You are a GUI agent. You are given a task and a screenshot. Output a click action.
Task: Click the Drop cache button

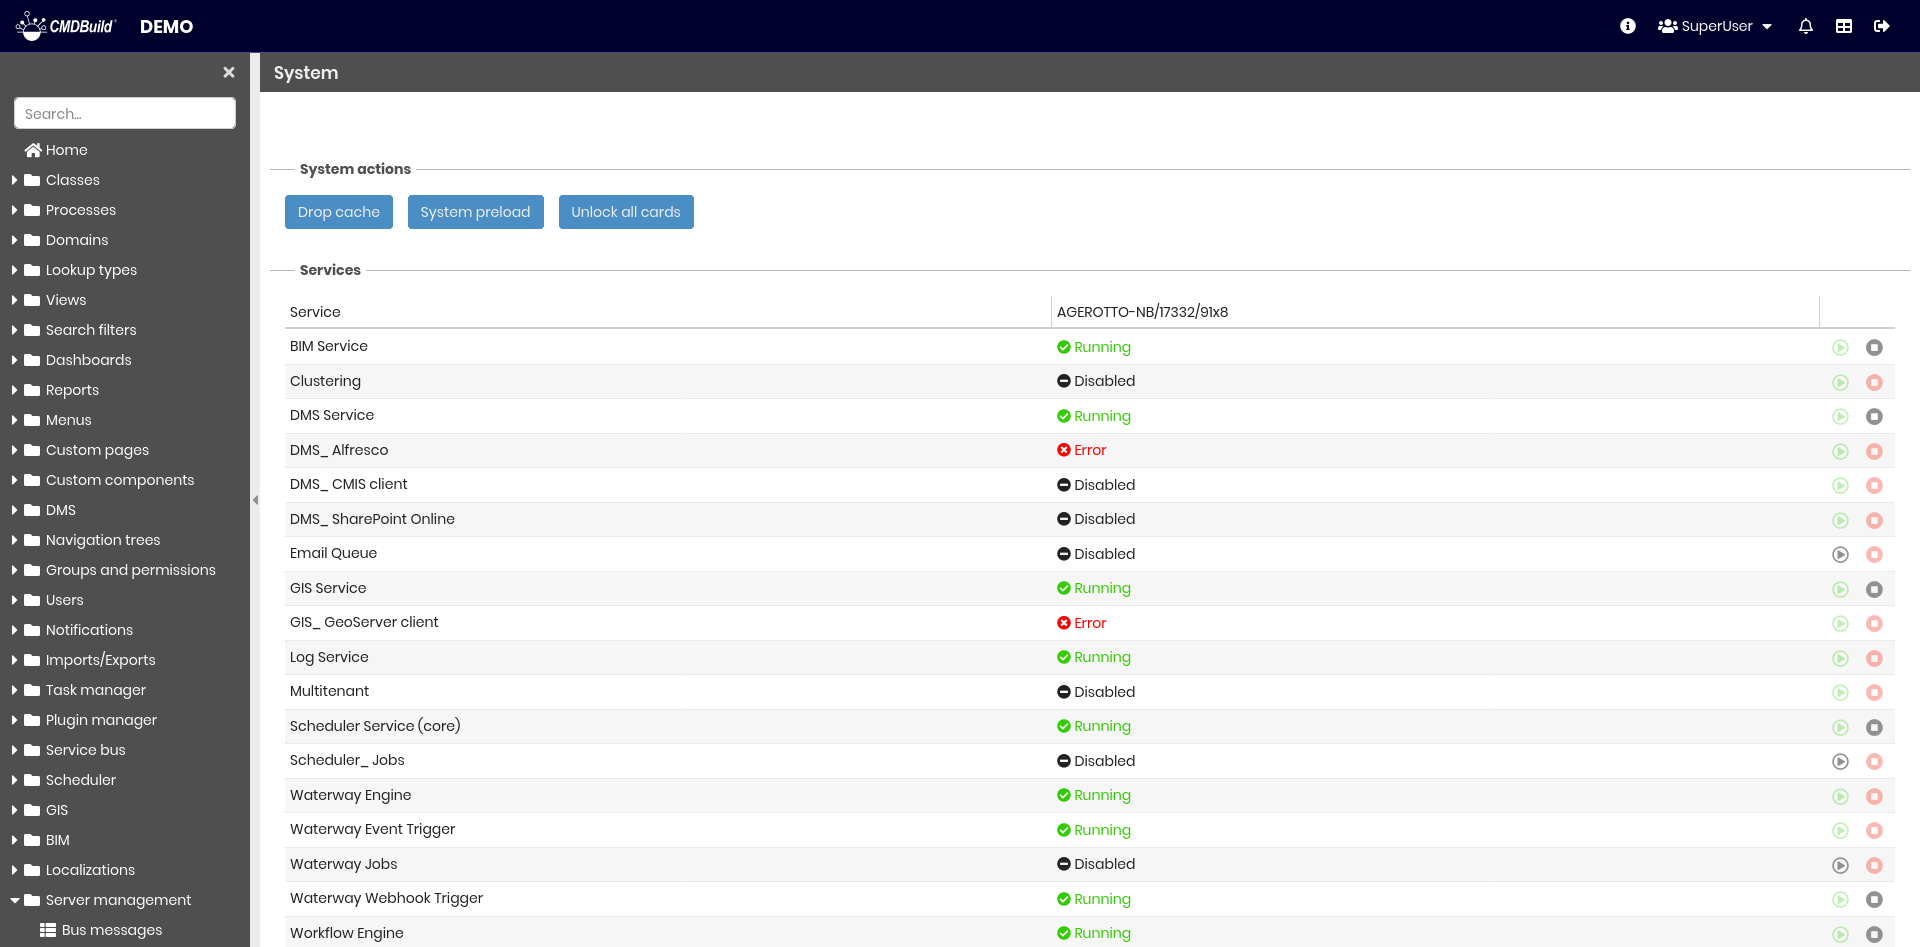point(338,211)
